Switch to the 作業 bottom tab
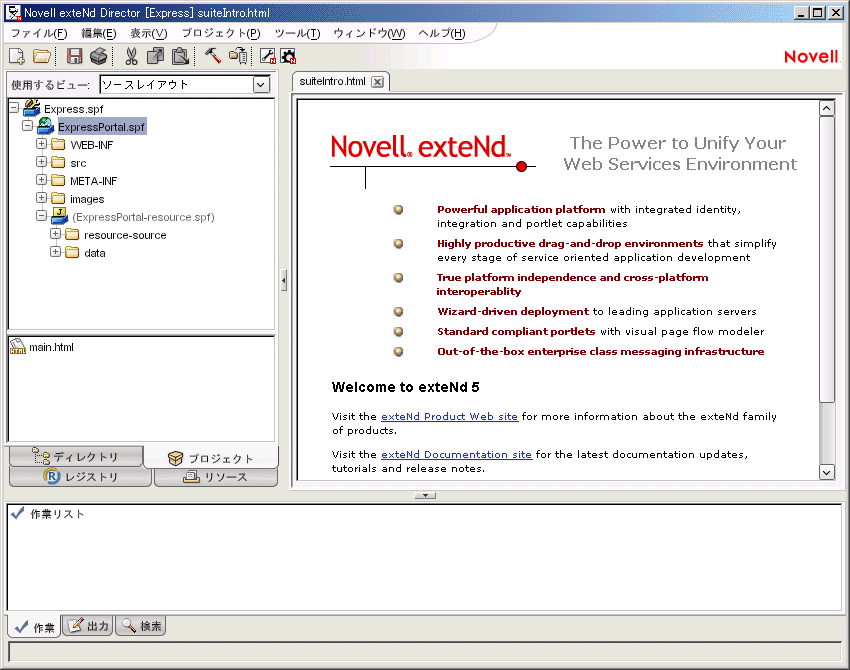850x670 pixels. pyautogui.click(x=34, y=627)
